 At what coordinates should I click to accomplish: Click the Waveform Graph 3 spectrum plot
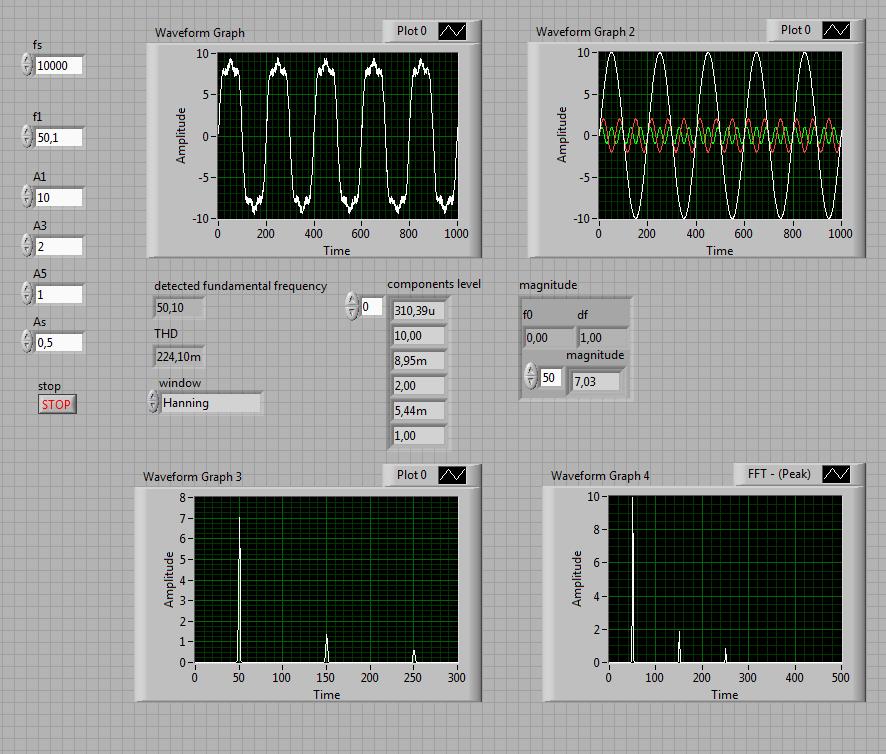[x=325, y=579]
